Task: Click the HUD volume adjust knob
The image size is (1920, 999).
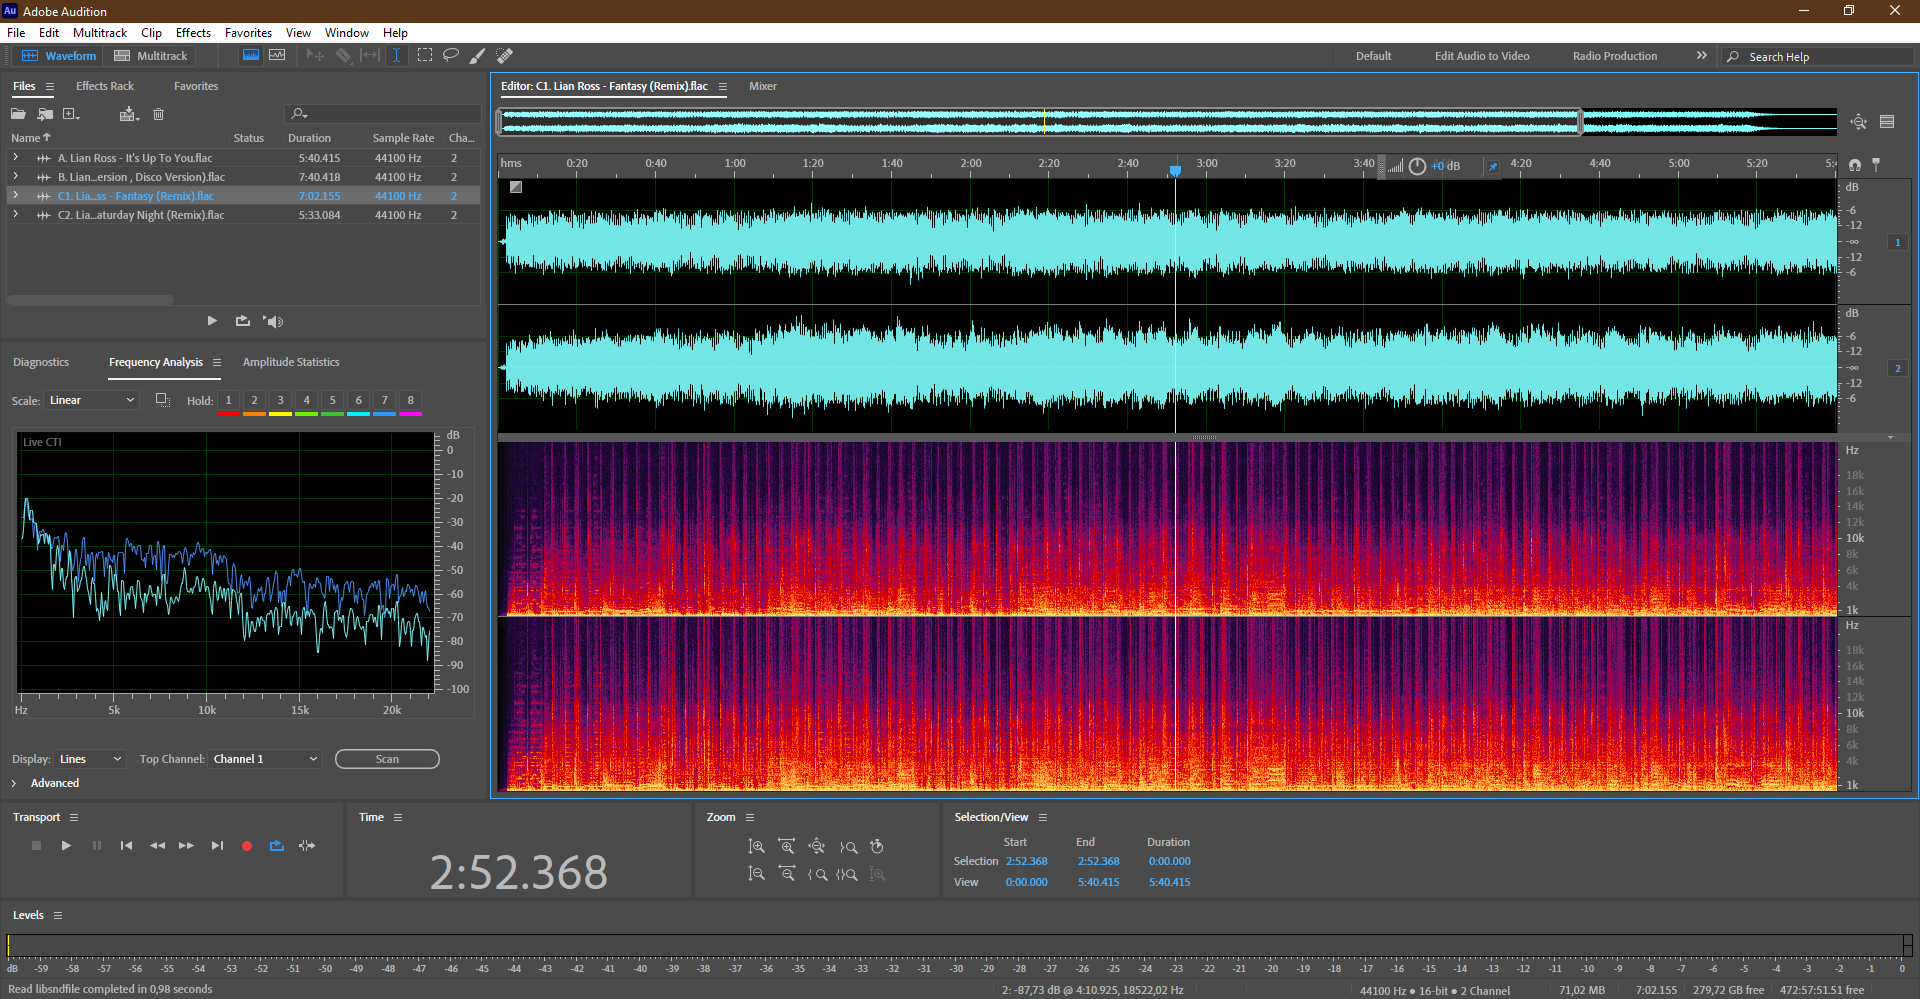Action: pyautogui.click(x=1417, y=166)
